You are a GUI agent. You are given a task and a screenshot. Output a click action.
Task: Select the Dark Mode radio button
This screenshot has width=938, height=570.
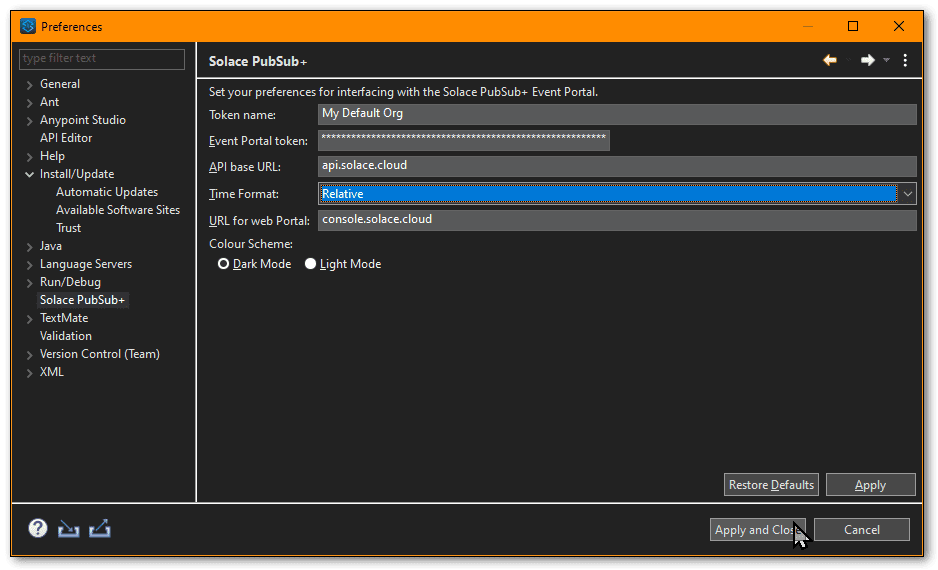coord(223,264)
